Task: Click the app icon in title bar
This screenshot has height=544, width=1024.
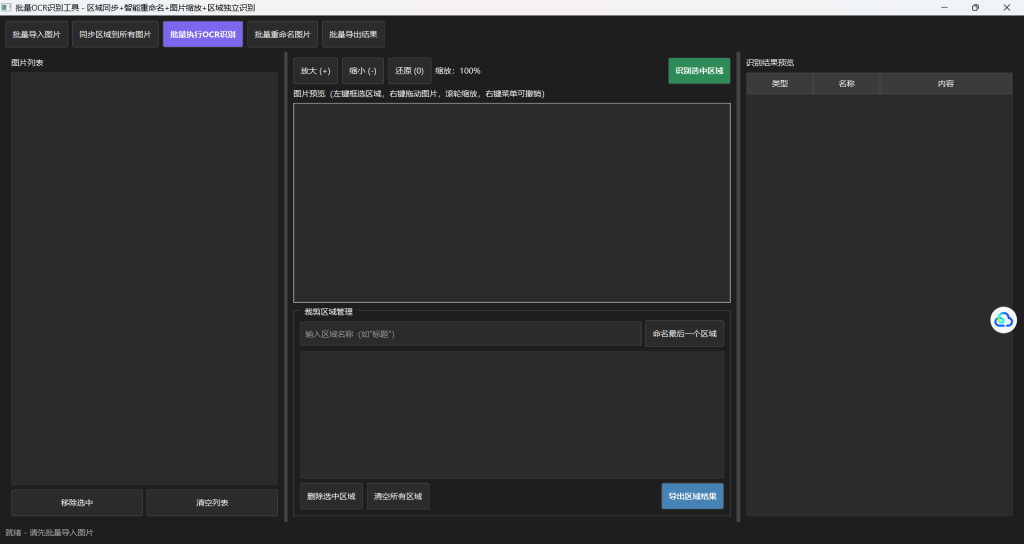Action: tap(7, 7)
